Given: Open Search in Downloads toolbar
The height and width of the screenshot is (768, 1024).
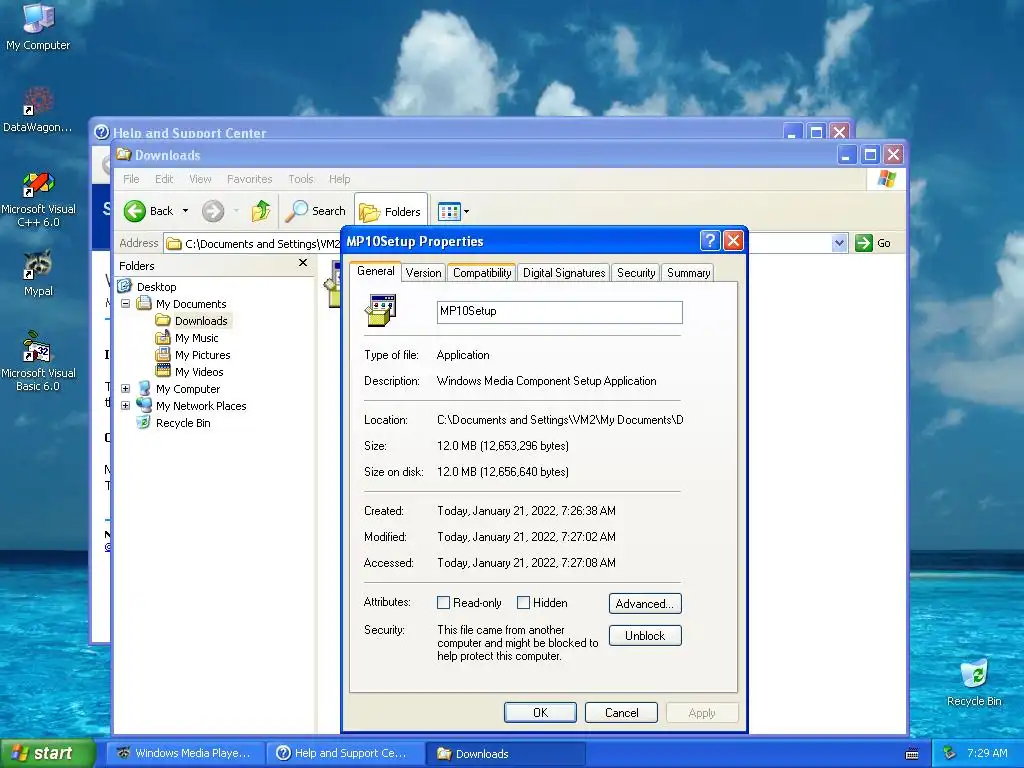Looking at the screenshot, I should (x=317, y=211).
